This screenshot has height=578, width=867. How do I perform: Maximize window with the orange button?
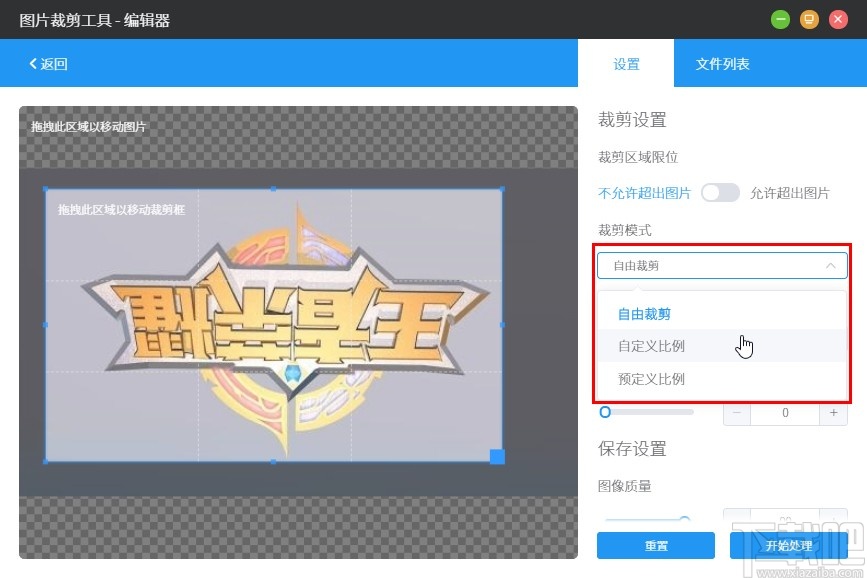[809, 20]
